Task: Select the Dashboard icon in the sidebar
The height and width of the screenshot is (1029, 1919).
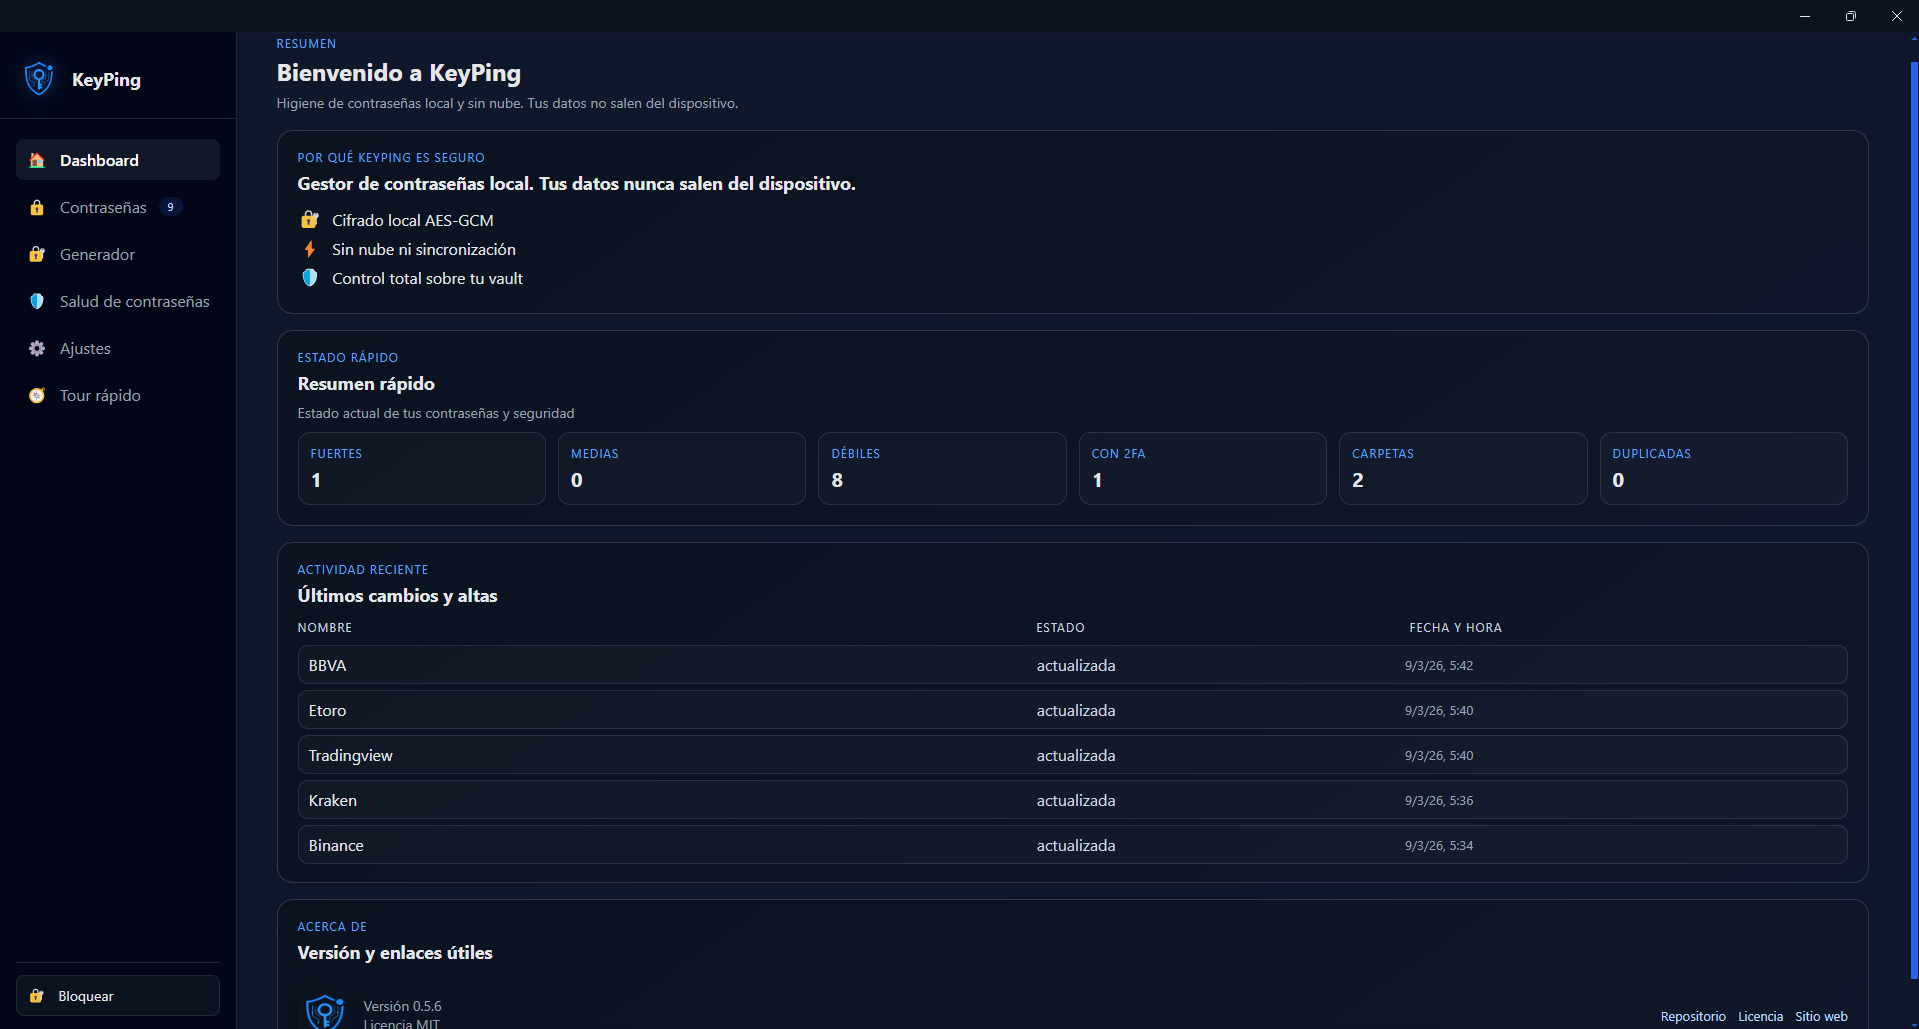Action: pyautogui.click(x=36, y=160)
